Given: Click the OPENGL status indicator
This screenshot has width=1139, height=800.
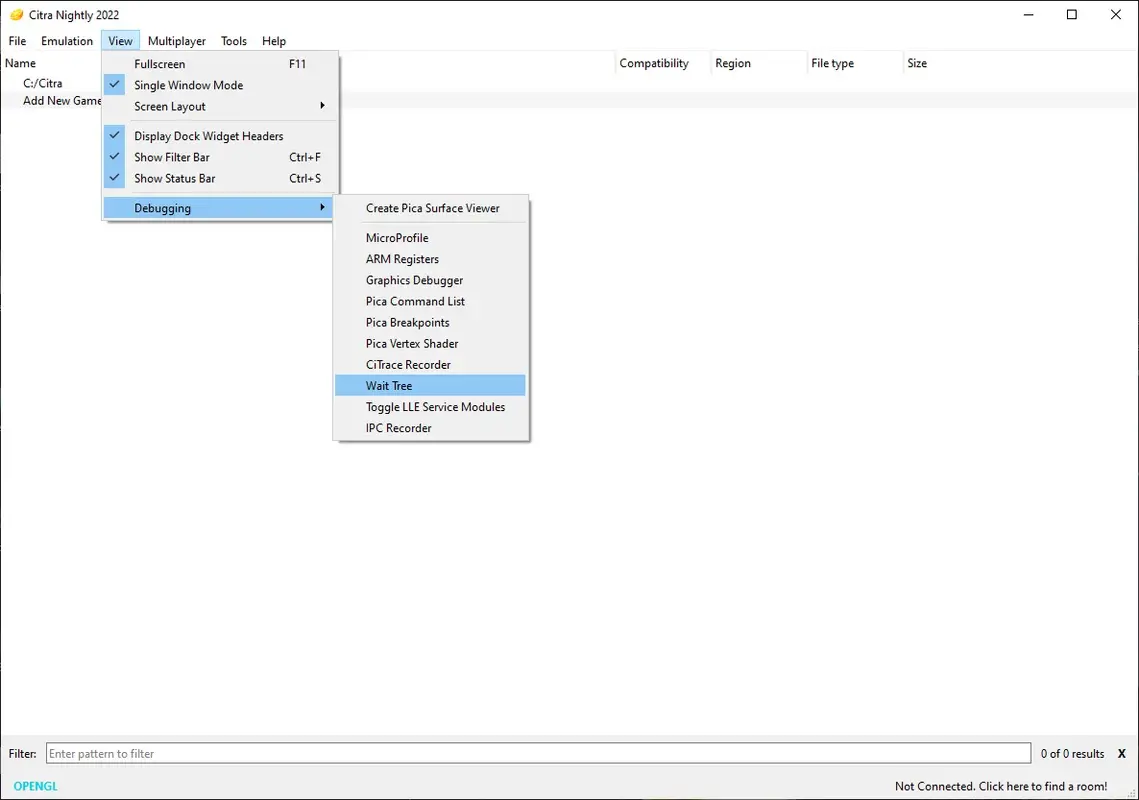Looking at the screenshot, I should click(x=34, y=786).
